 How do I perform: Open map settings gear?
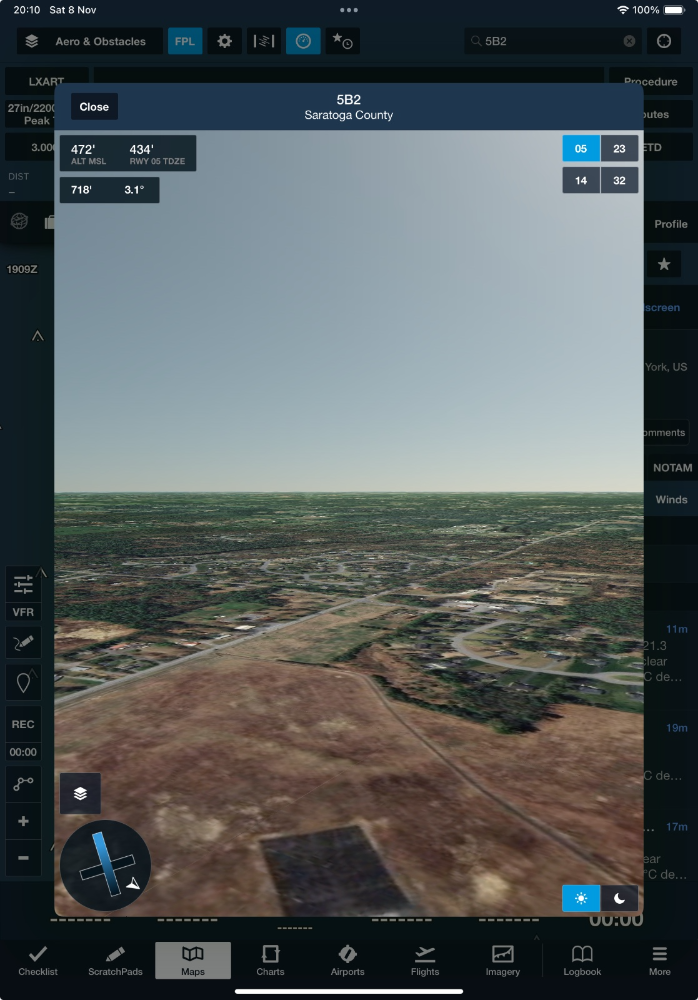coord(225,41)
